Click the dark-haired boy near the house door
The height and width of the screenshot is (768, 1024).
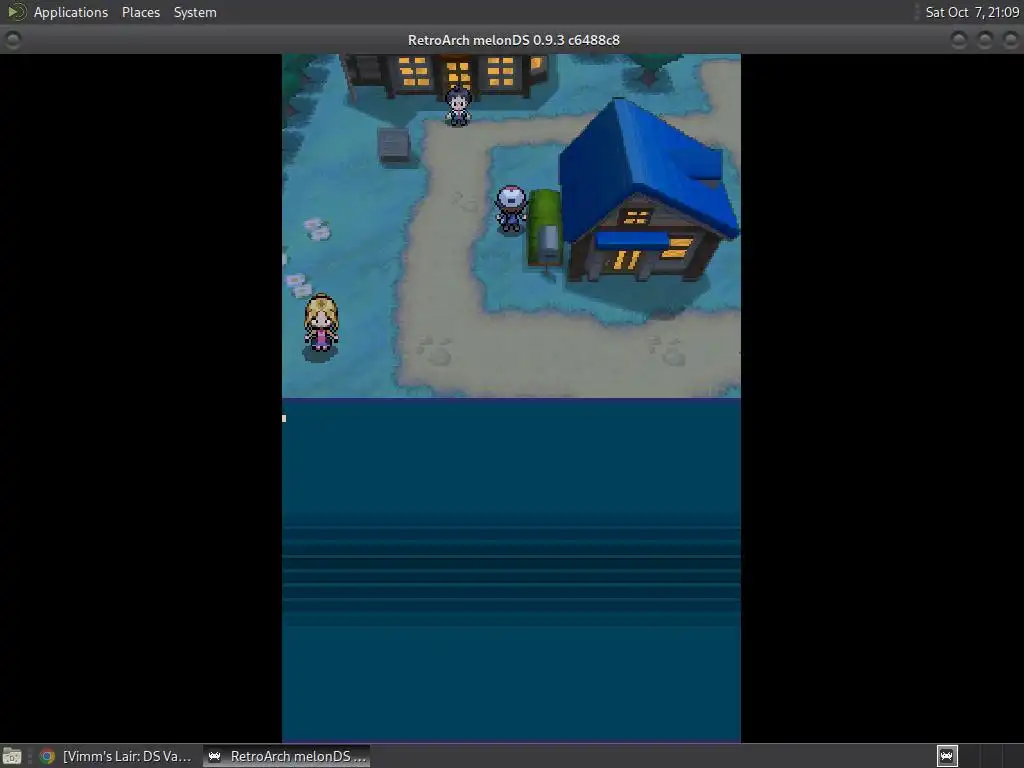click(x=458, y=105)
